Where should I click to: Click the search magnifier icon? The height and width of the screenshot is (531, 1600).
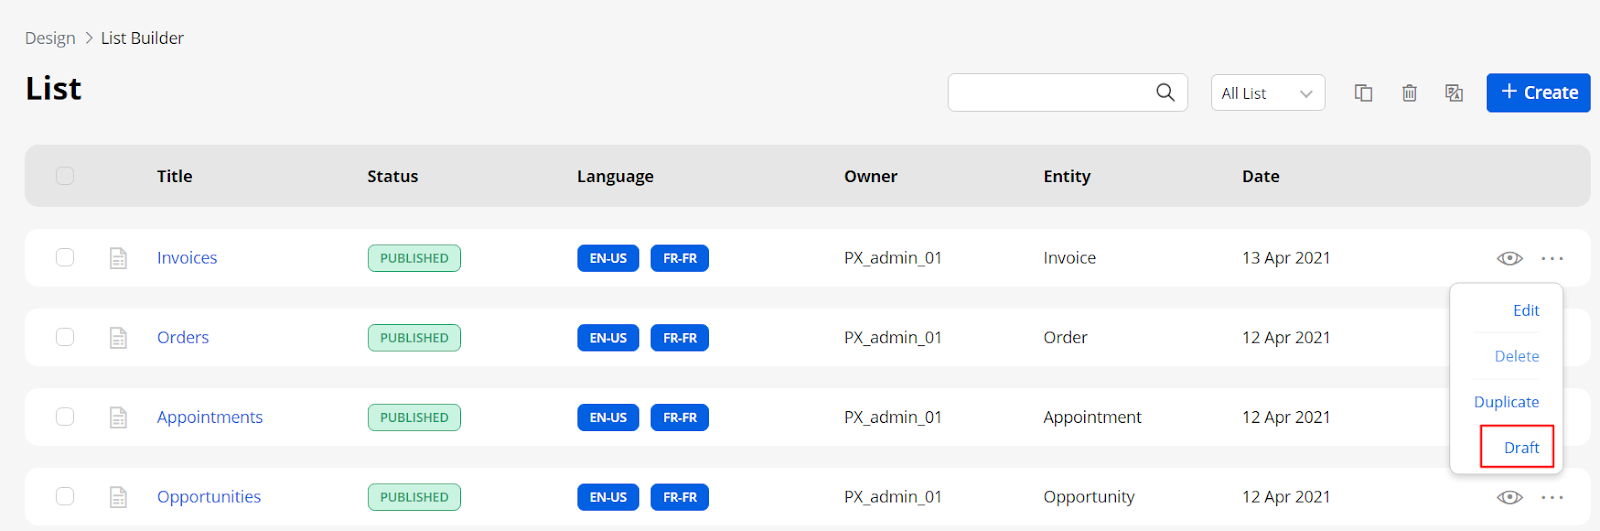pos(1165,92)
